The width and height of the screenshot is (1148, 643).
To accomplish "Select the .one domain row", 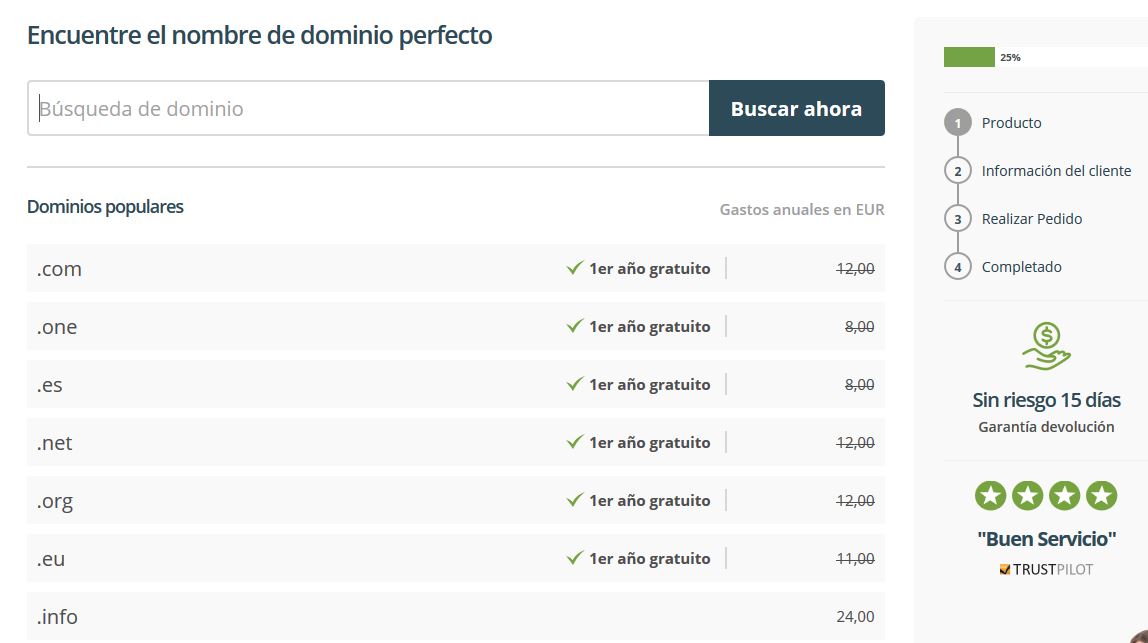I will click(455, 326).
